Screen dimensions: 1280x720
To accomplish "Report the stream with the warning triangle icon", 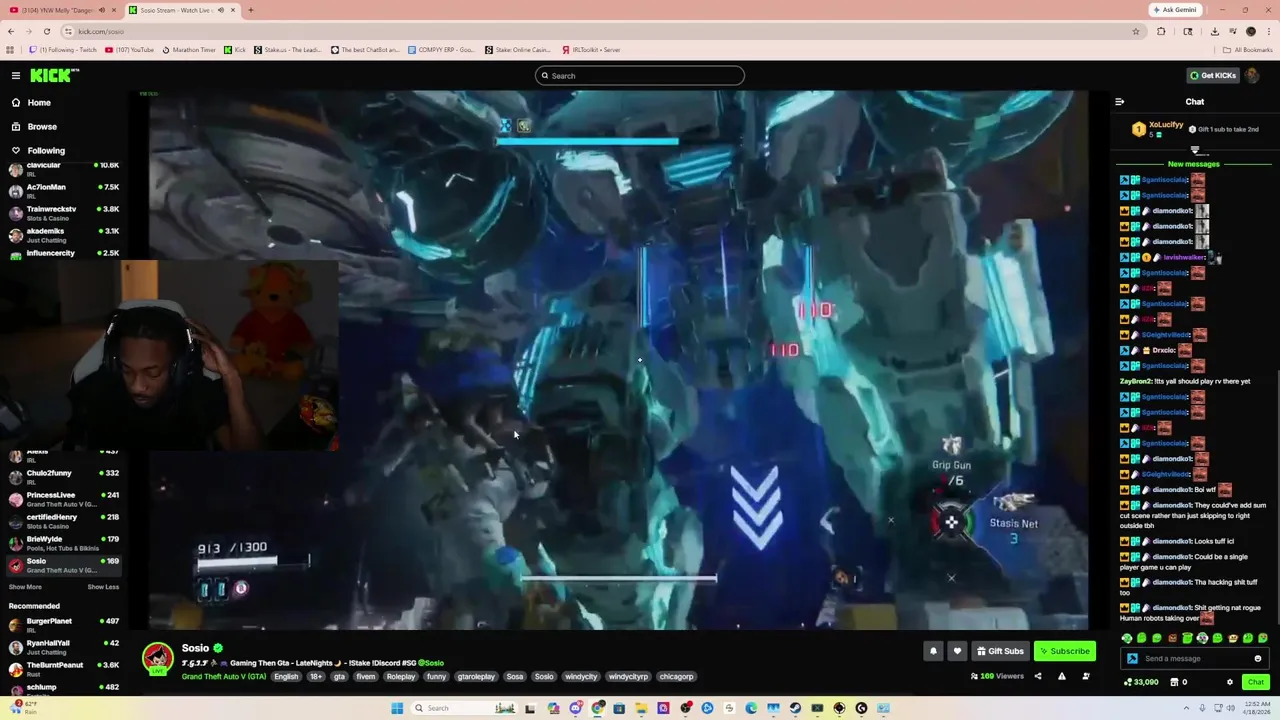I will (x=1062, y=677).
